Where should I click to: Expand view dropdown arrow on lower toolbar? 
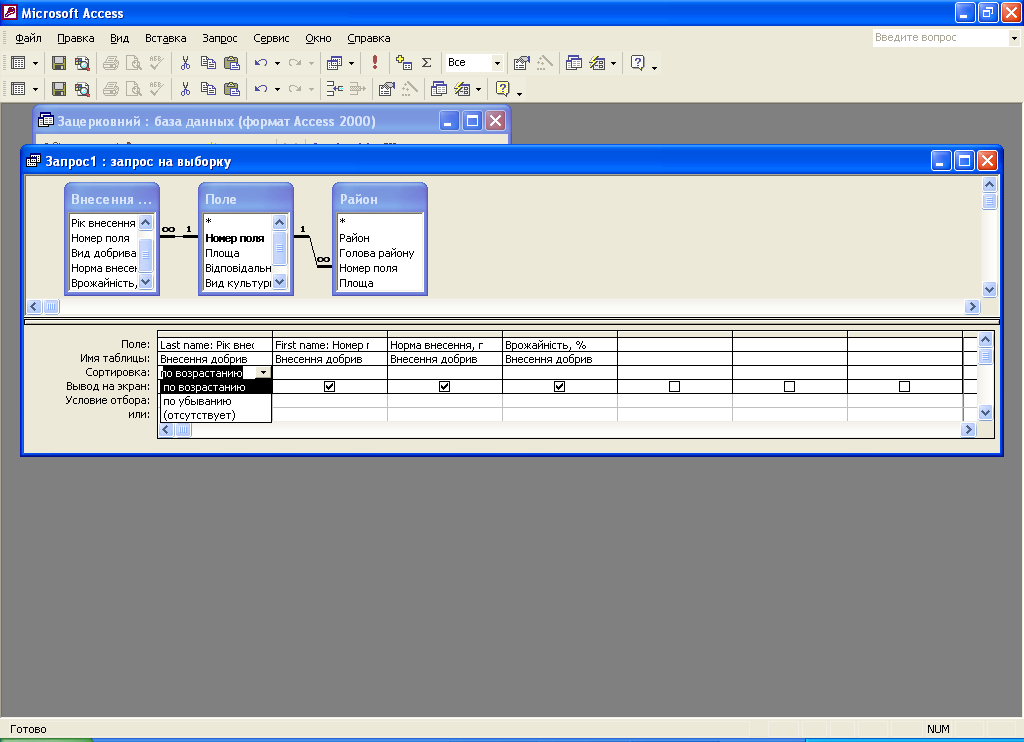(35, 89)
